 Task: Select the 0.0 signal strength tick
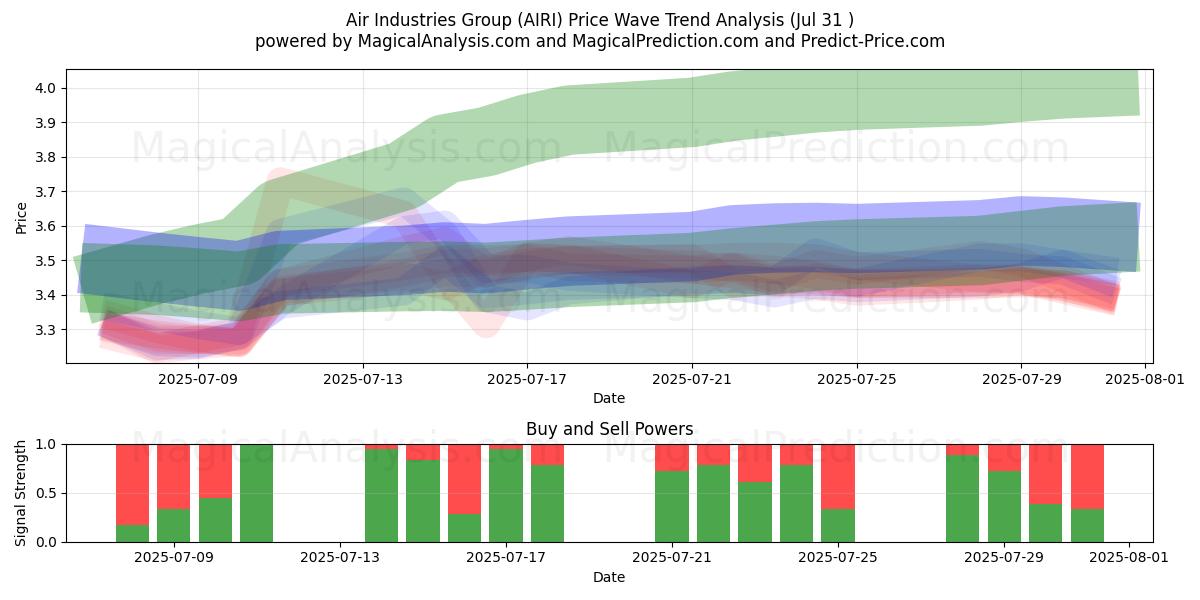(47, 542)
